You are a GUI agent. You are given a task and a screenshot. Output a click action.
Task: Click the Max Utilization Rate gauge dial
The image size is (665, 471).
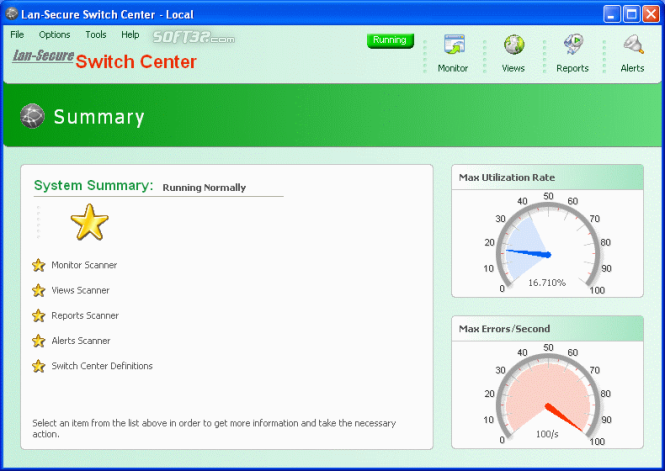[x=548, y=244]
